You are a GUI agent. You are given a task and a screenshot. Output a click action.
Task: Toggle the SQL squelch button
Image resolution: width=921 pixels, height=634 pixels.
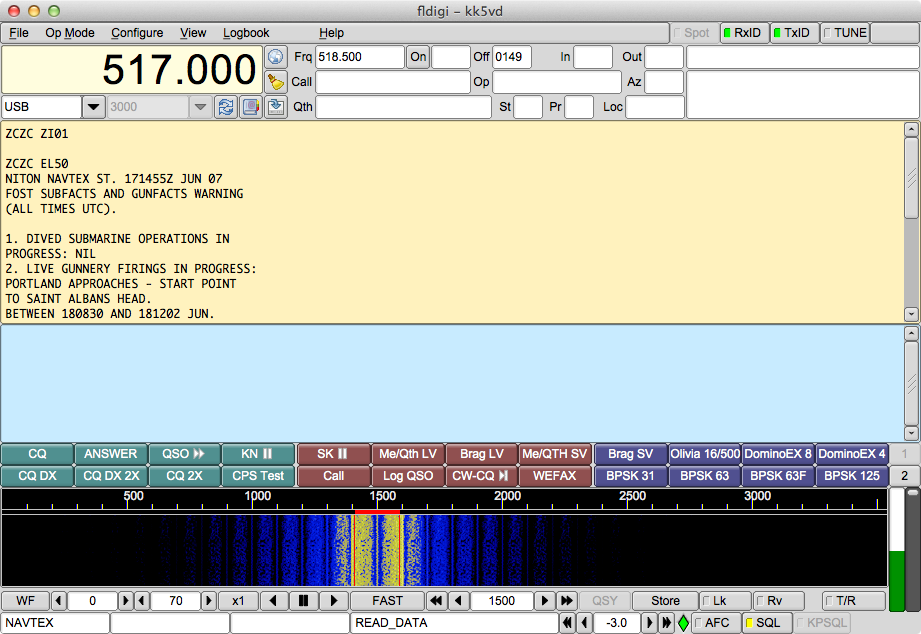763,623
